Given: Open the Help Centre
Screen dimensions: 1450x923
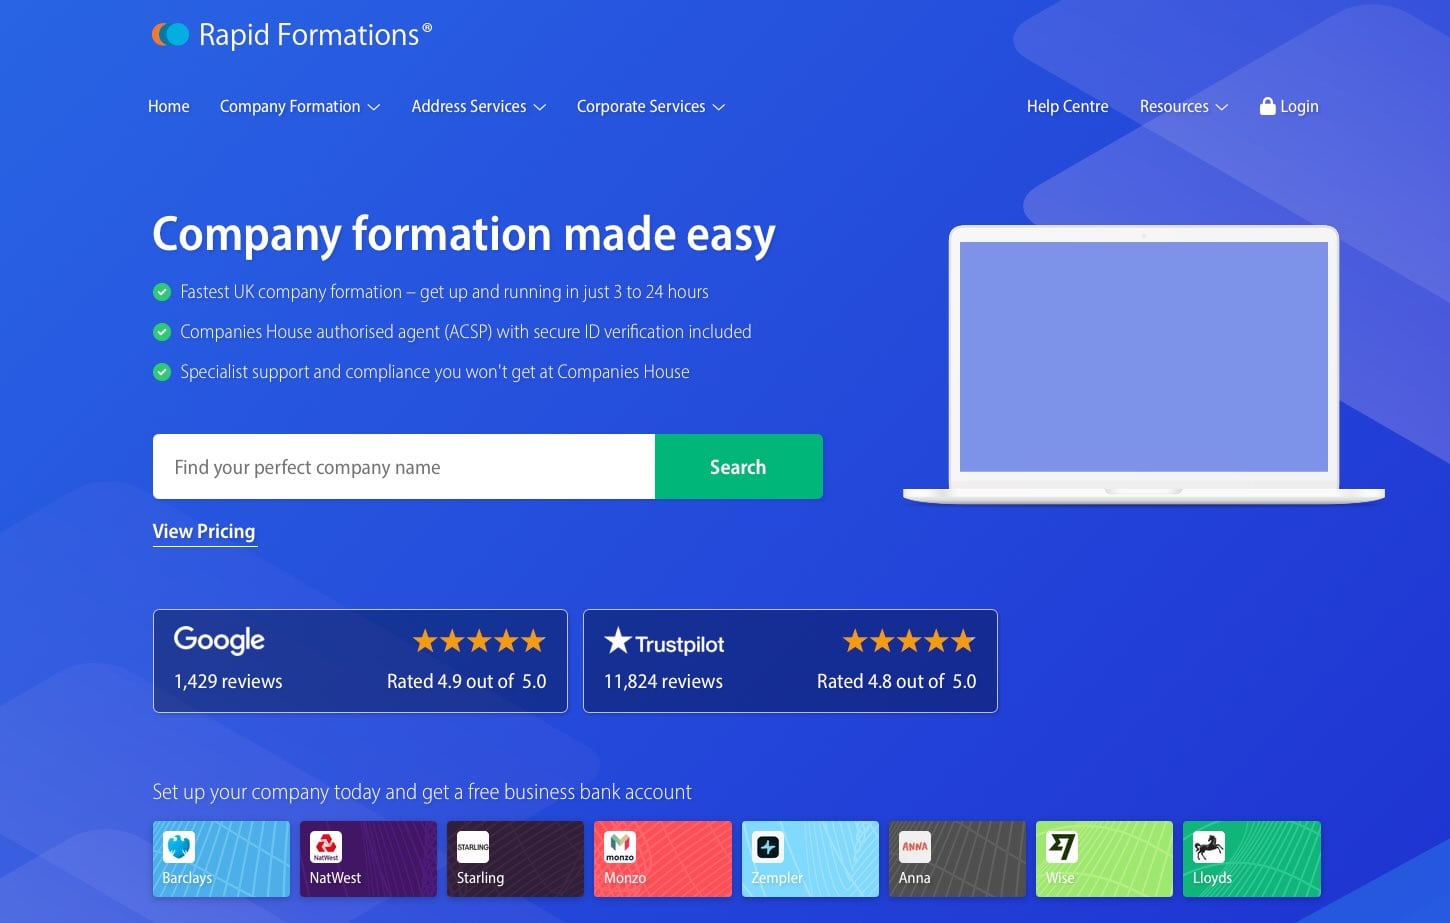Looking at the screenshot, I should click(1068, 106).
